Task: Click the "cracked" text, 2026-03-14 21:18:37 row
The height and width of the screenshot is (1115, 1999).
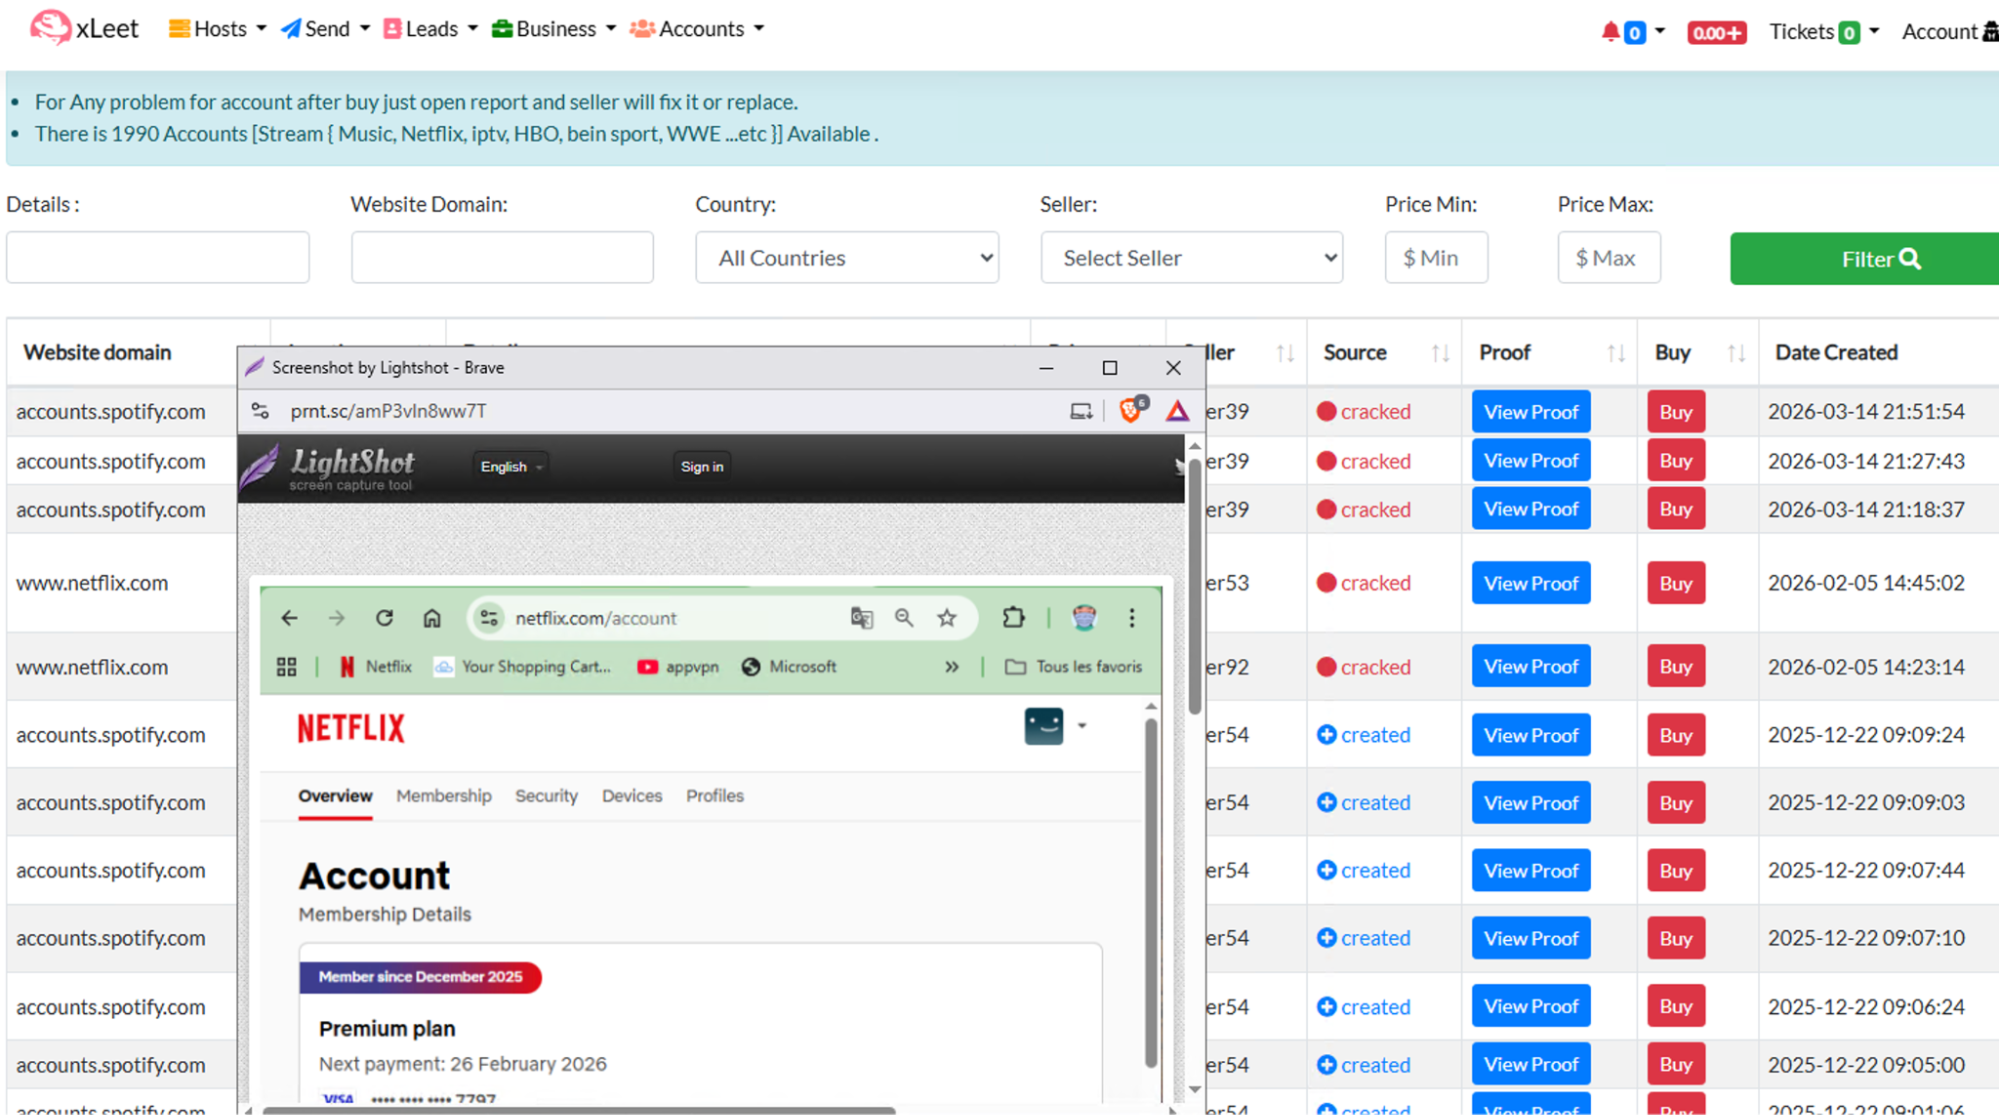Action: pos(1376,510)
